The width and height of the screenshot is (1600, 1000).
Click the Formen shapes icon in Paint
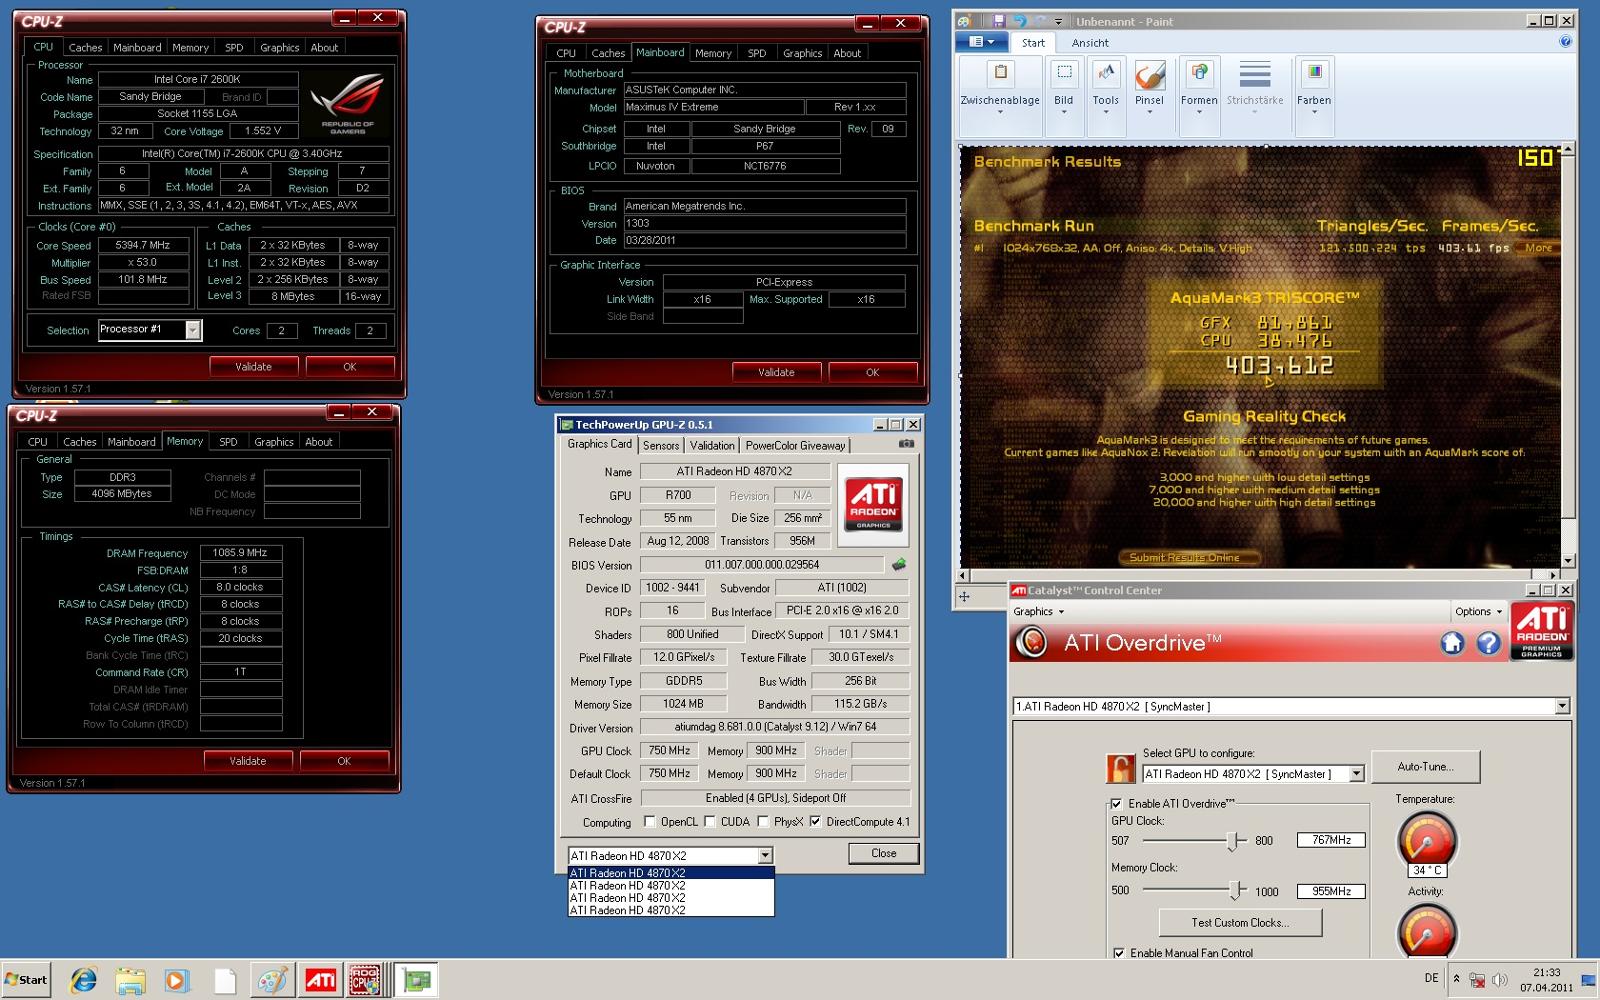click(x=1199, y=74)
